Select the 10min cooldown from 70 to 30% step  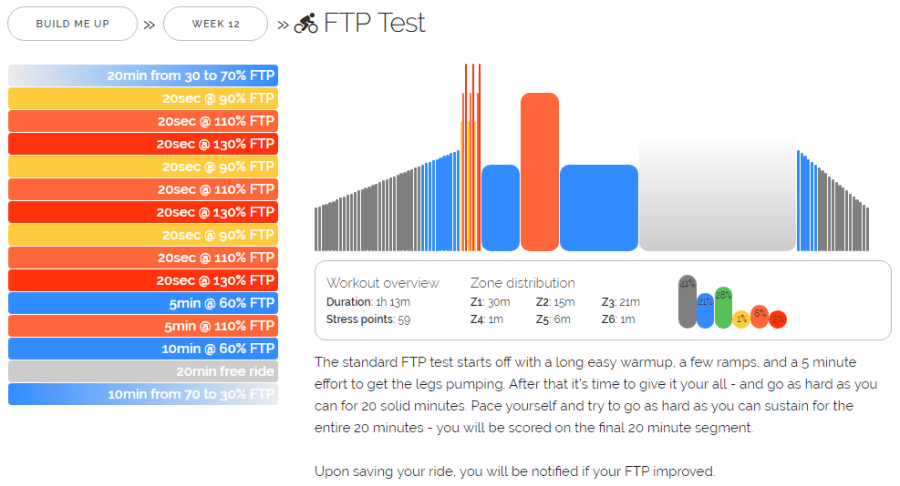coord(143,394)
